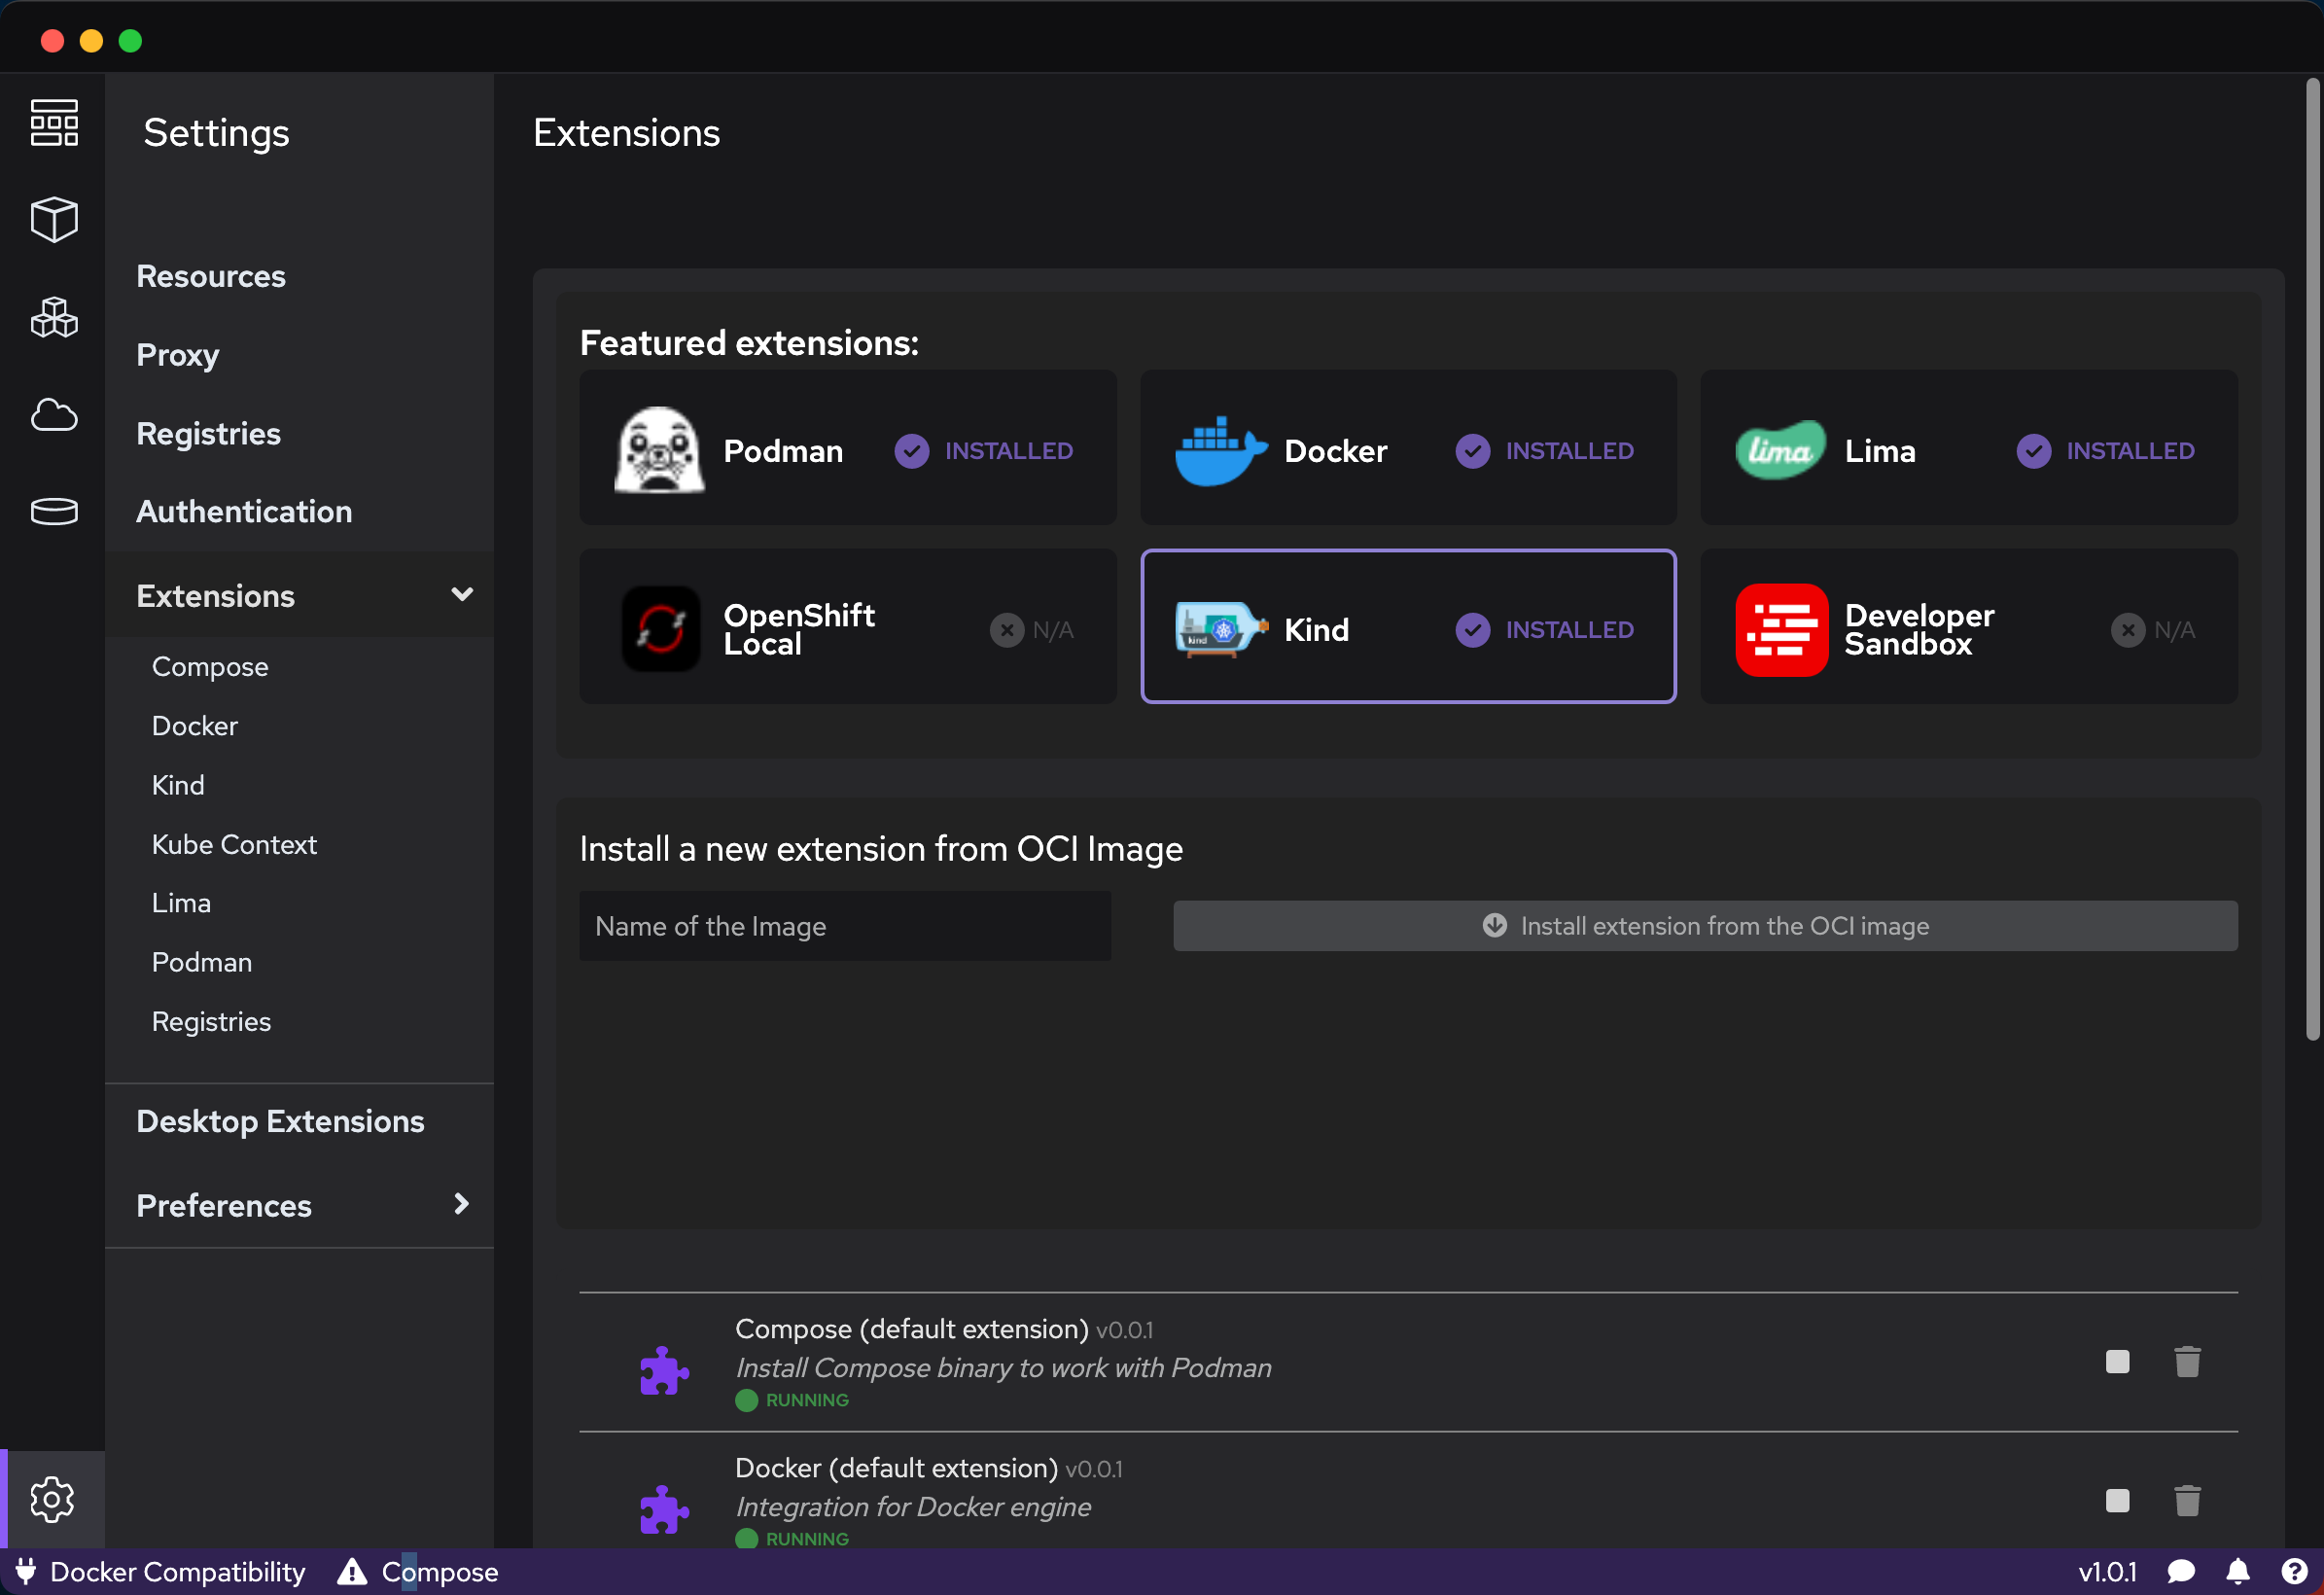Viewport: 2324px width, 1595px height.
Task: Select Kind from the sidebar tree
Action: coord(177,784)
